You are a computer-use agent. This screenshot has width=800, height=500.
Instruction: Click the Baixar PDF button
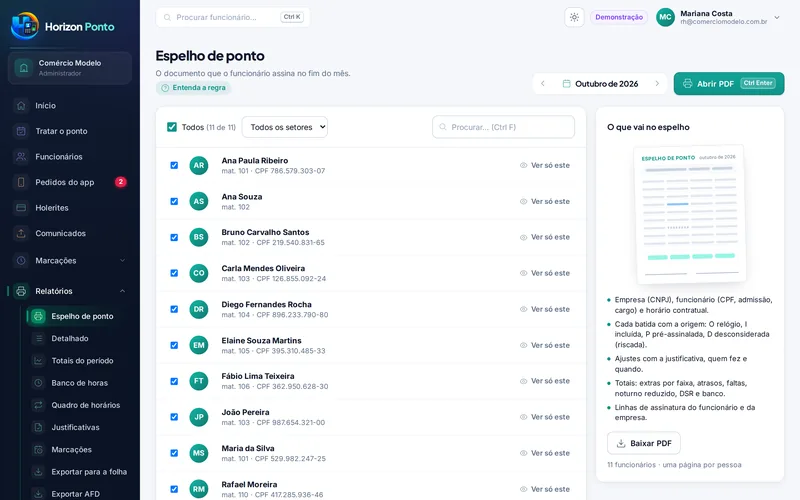point(643,443)
